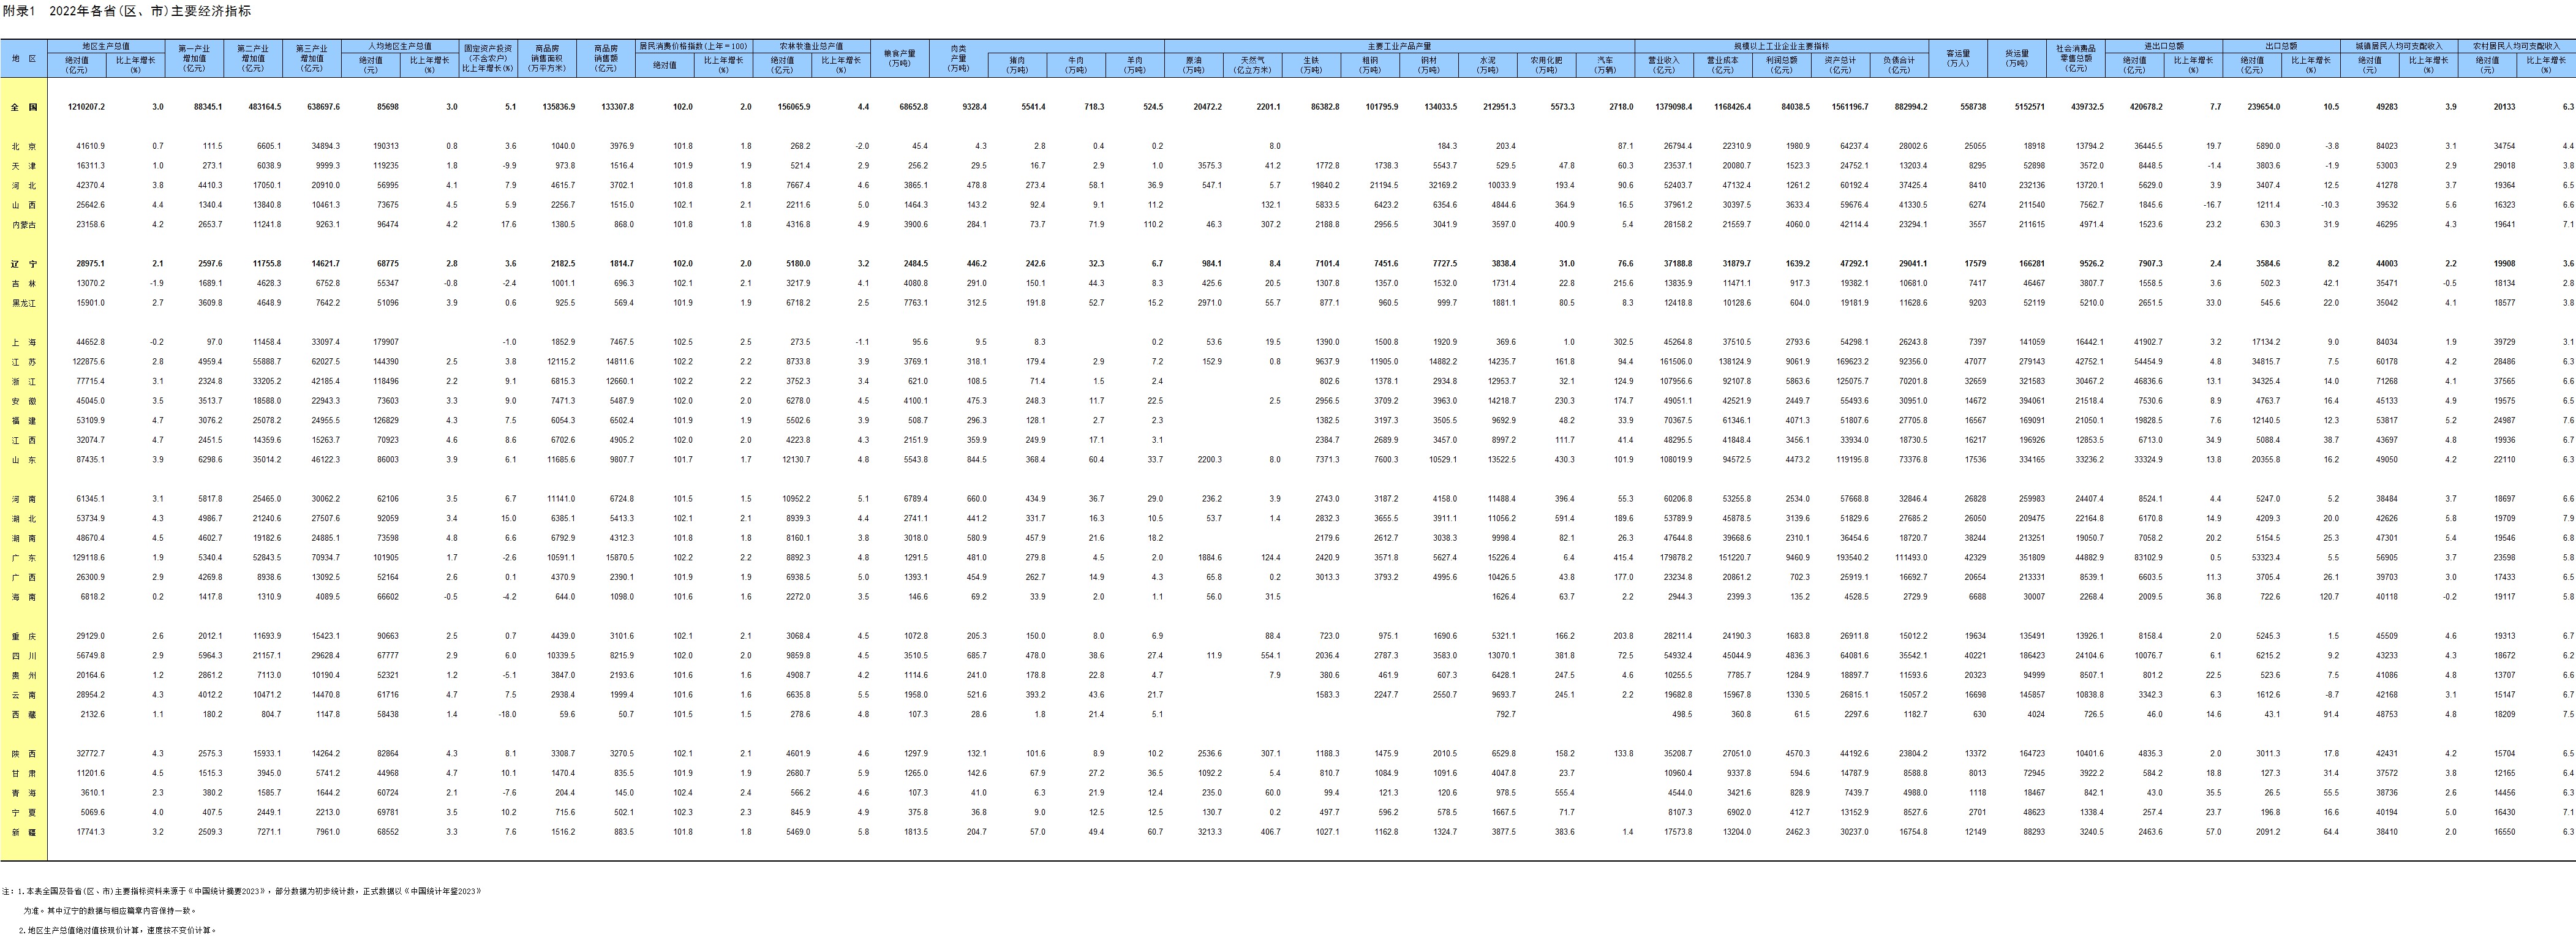This screenshot has height=940, width=2576.
Task: Select the '钢材' column header
Action: coord(1429,65)
